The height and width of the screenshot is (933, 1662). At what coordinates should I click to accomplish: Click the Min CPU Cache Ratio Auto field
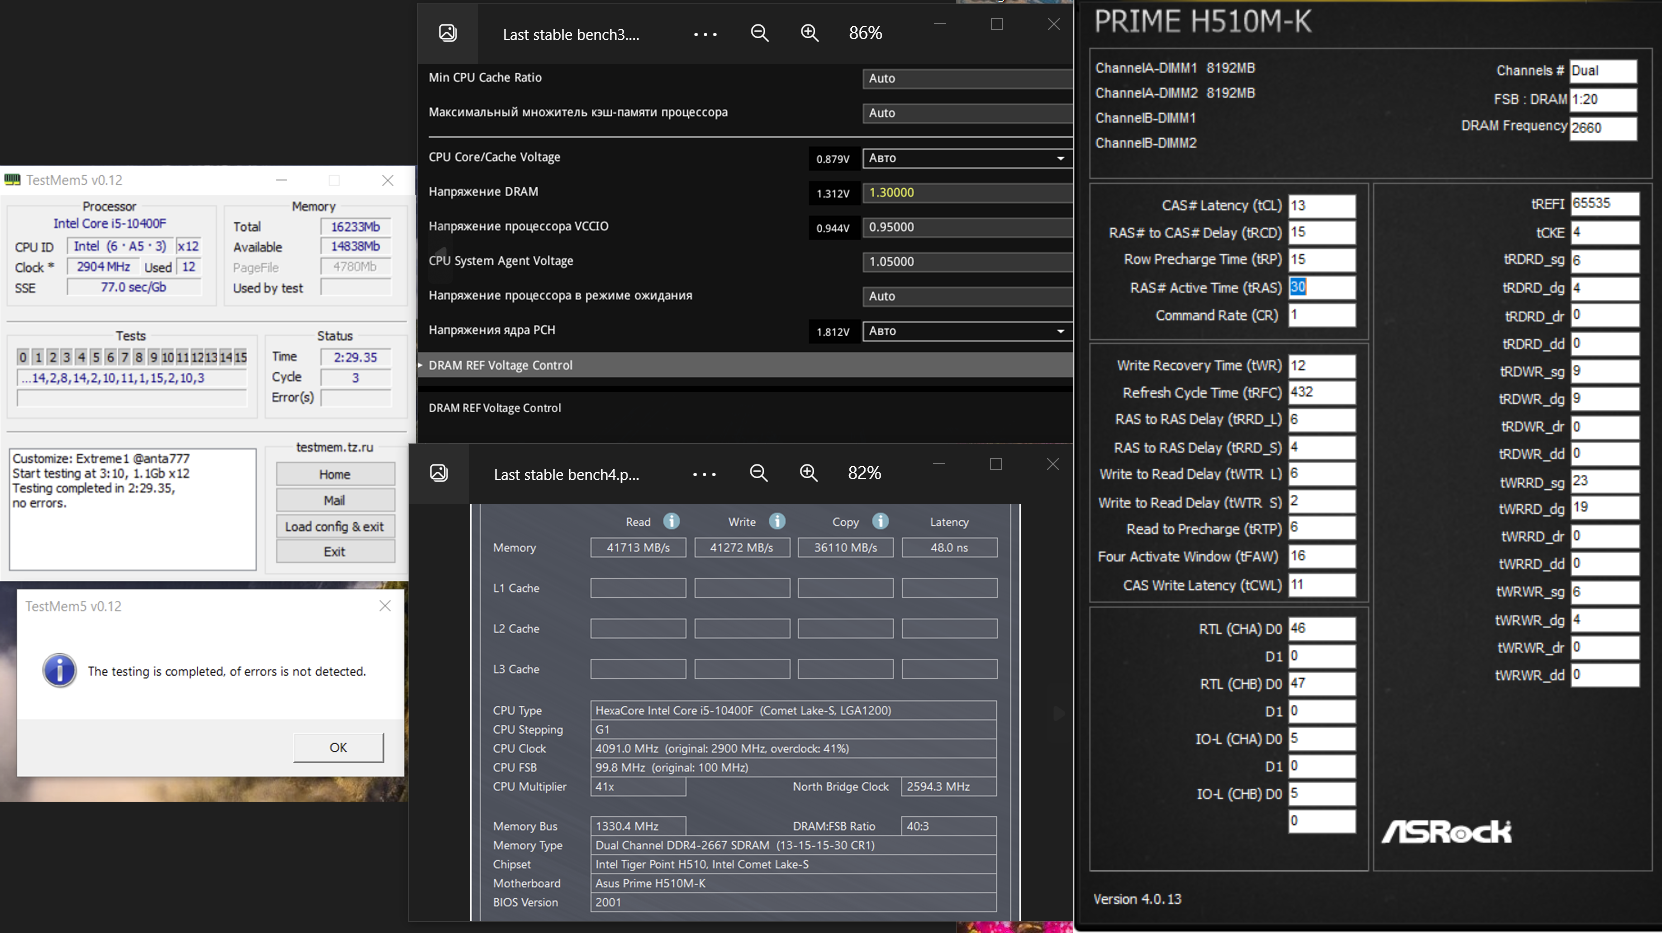point(968,78)
